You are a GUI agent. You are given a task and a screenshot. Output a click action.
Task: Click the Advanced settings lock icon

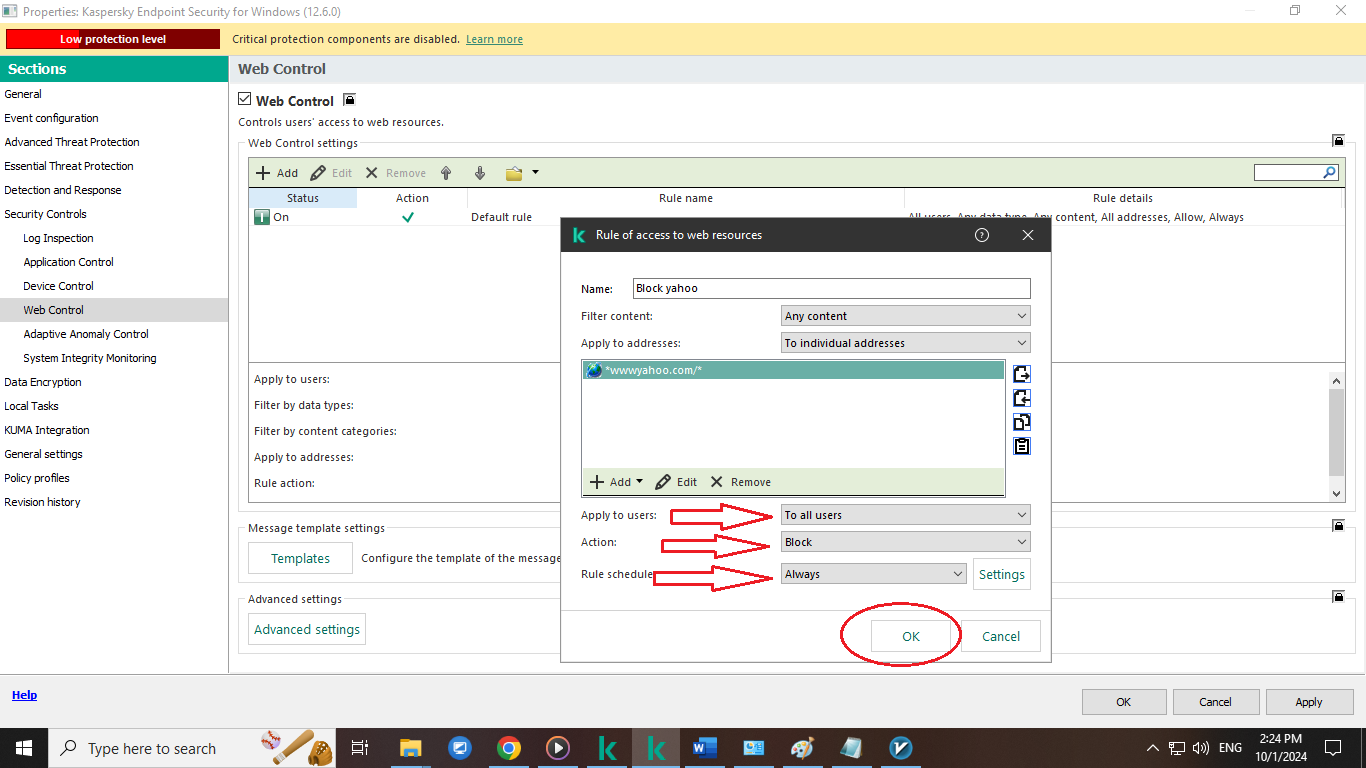click(1338, 597)
